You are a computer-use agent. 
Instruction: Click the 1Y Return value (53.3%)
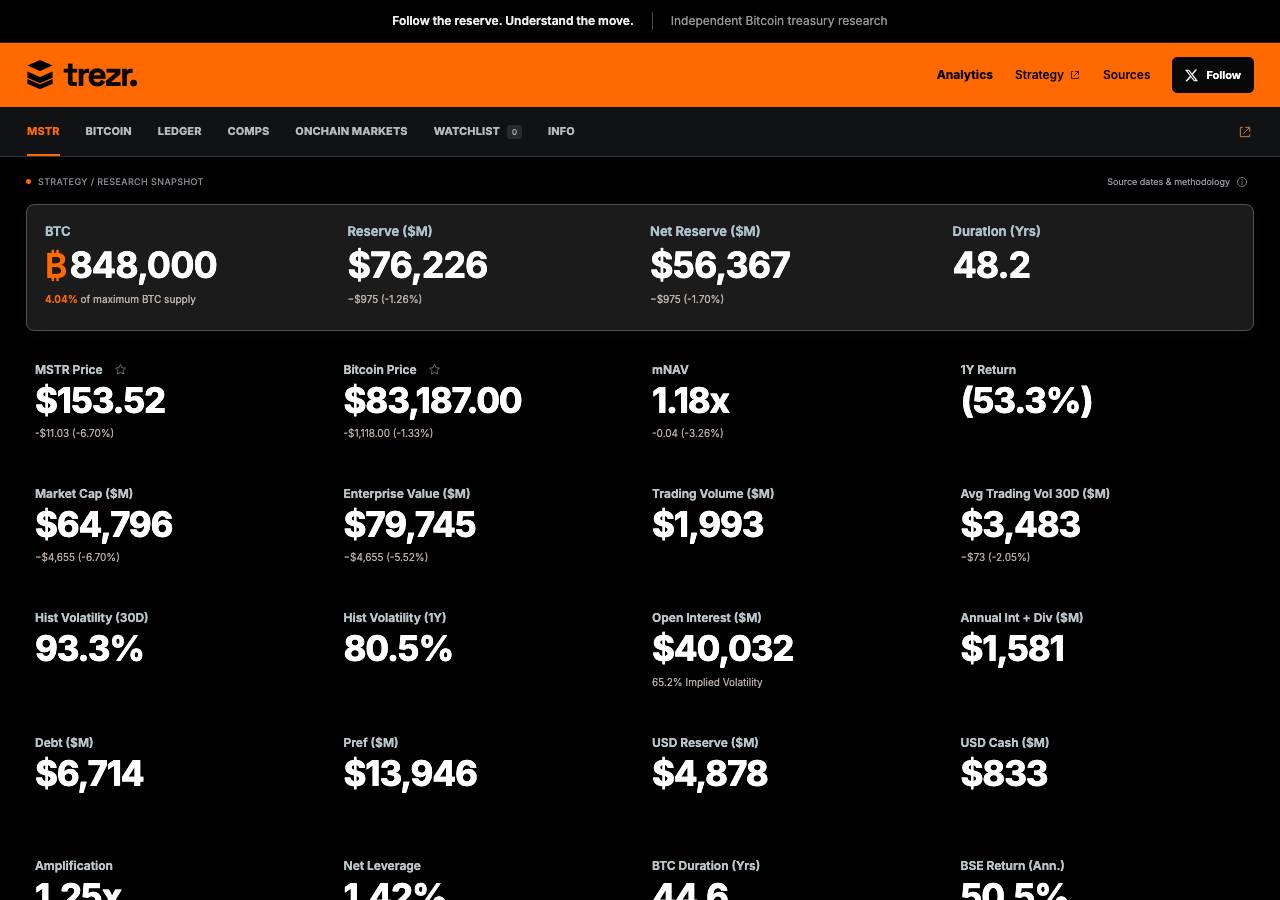[1026, 401]
